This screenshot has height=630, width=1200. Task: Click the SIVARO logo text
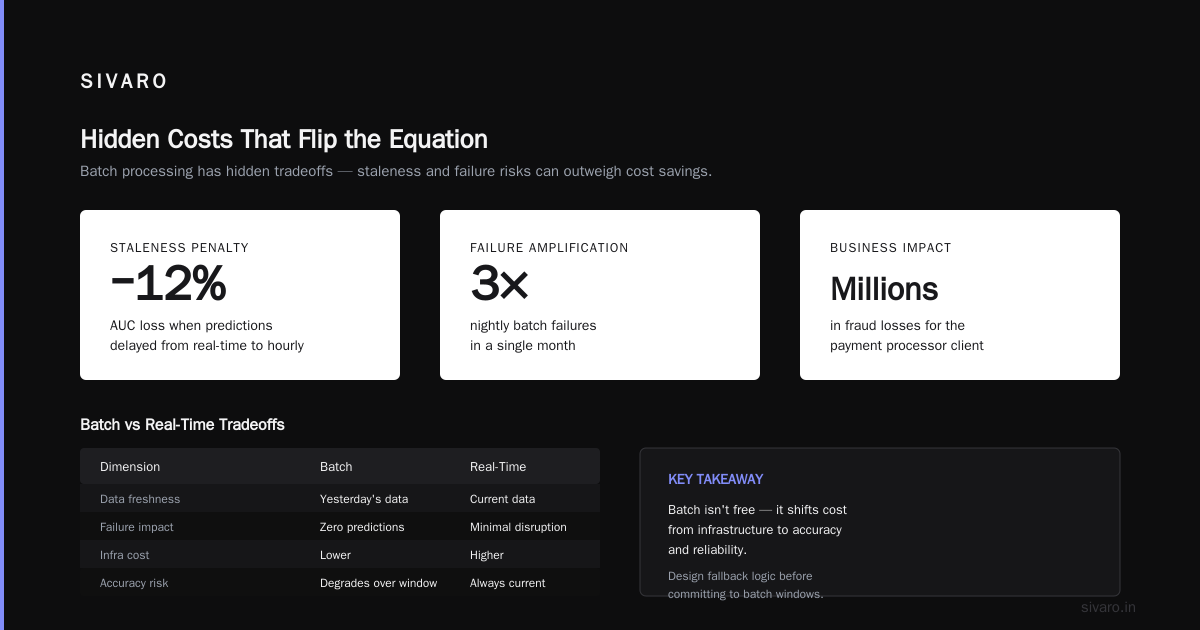[124, 82]
